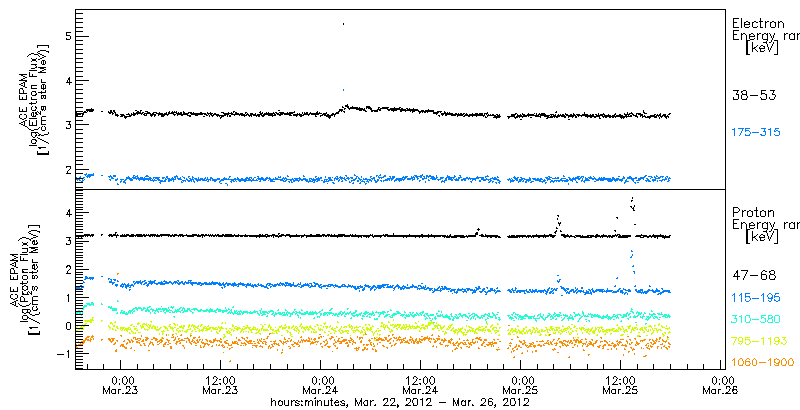
Task: Click the 0:00 Mar.26 time axis label
Action: pos(721,386)
